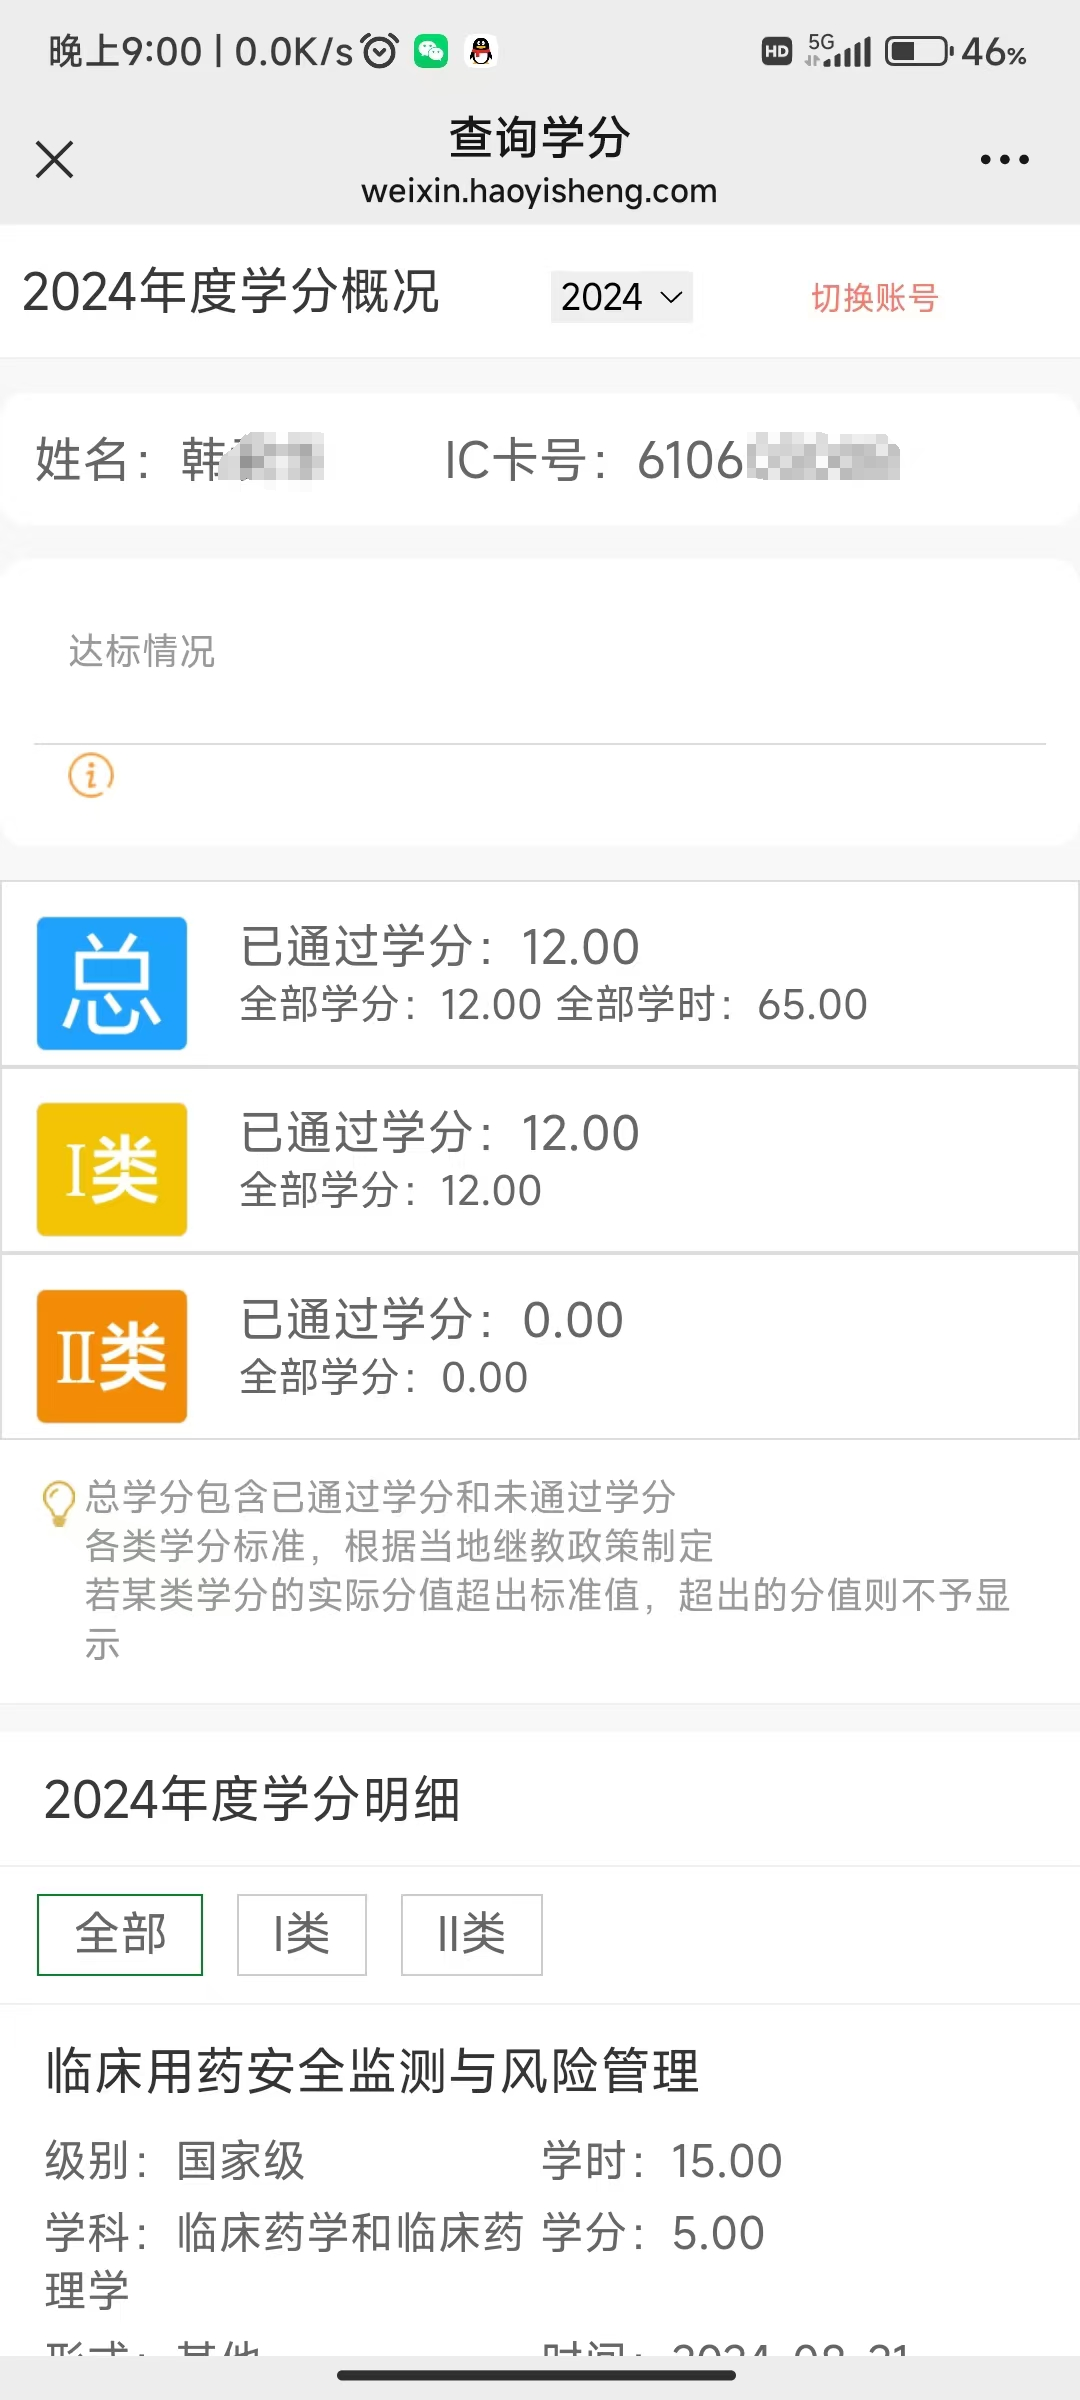Expand the 2024 year dropdown
Viewport: 1080px width, 2400px height.
[x=621, y=297]
